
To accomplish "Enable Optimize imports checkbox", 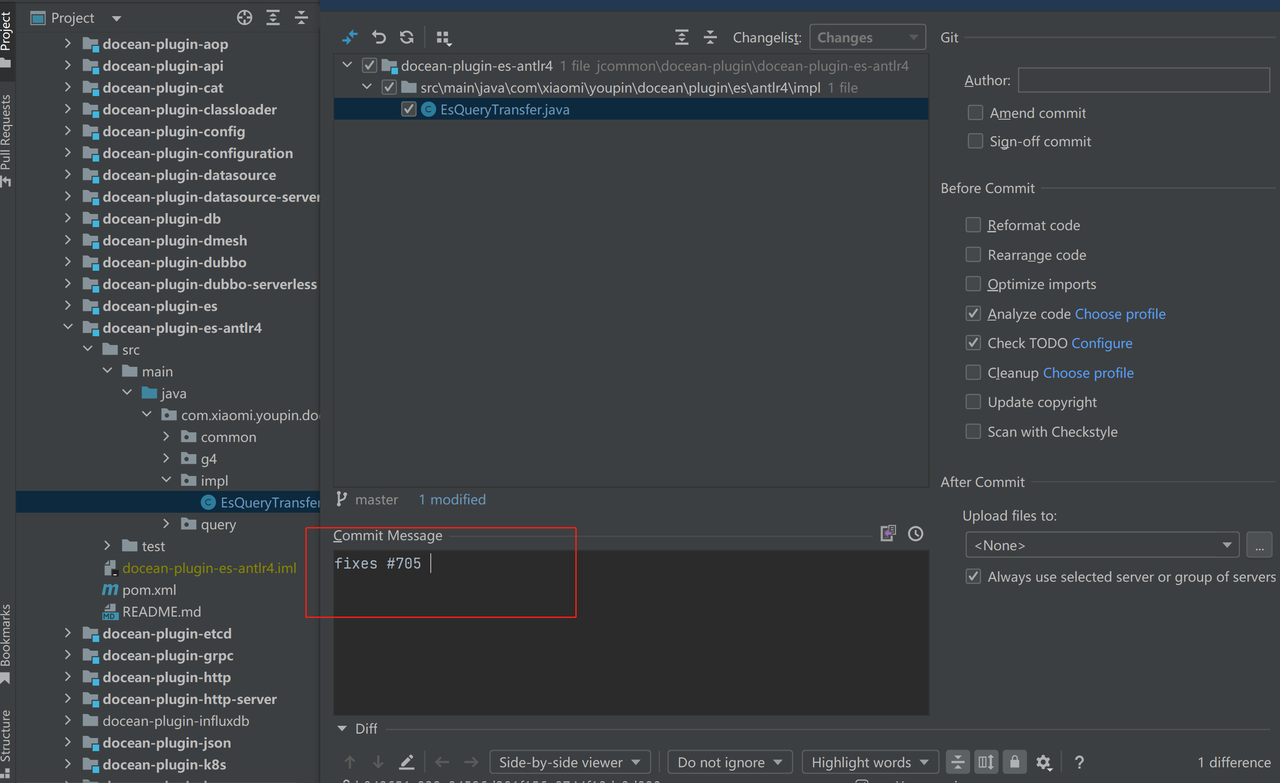I will pos(973,284).
